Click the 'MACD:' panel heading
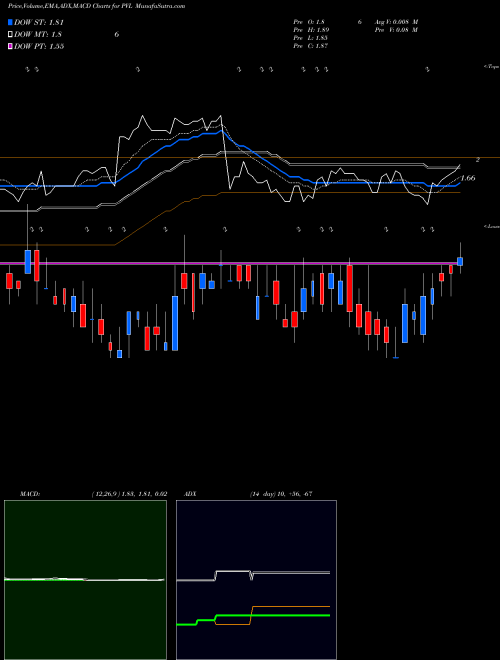The image size is (500, 660). pos(29,494)
